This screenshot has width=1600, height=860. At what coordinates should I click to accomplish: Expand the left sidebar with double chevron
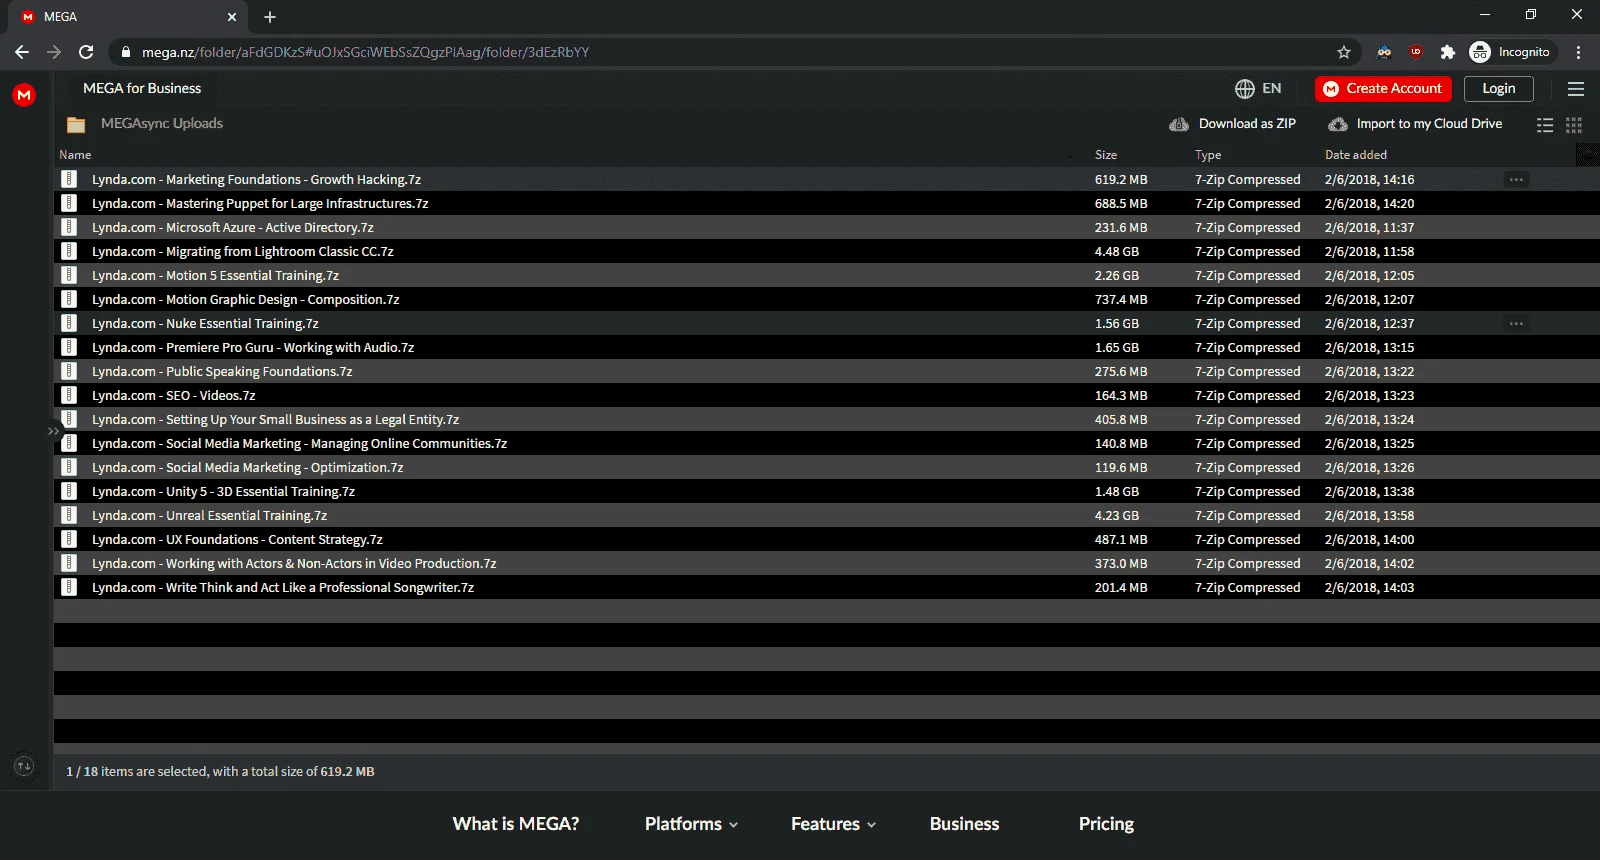click(53, 431)
